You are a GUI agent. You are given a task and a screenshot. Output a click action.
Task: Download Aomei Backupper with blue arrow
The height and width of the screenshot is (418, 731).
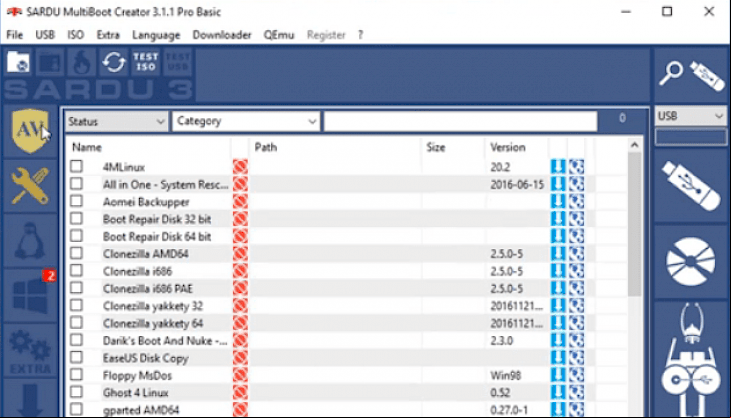[558, 202]
